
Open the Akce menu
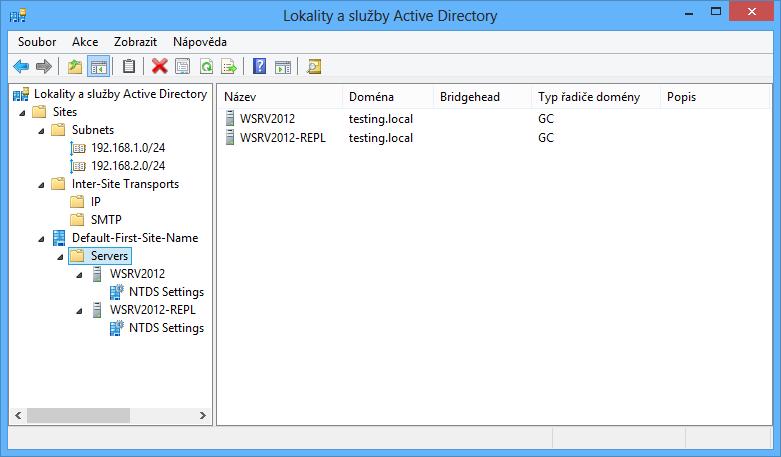coord(85,42)
